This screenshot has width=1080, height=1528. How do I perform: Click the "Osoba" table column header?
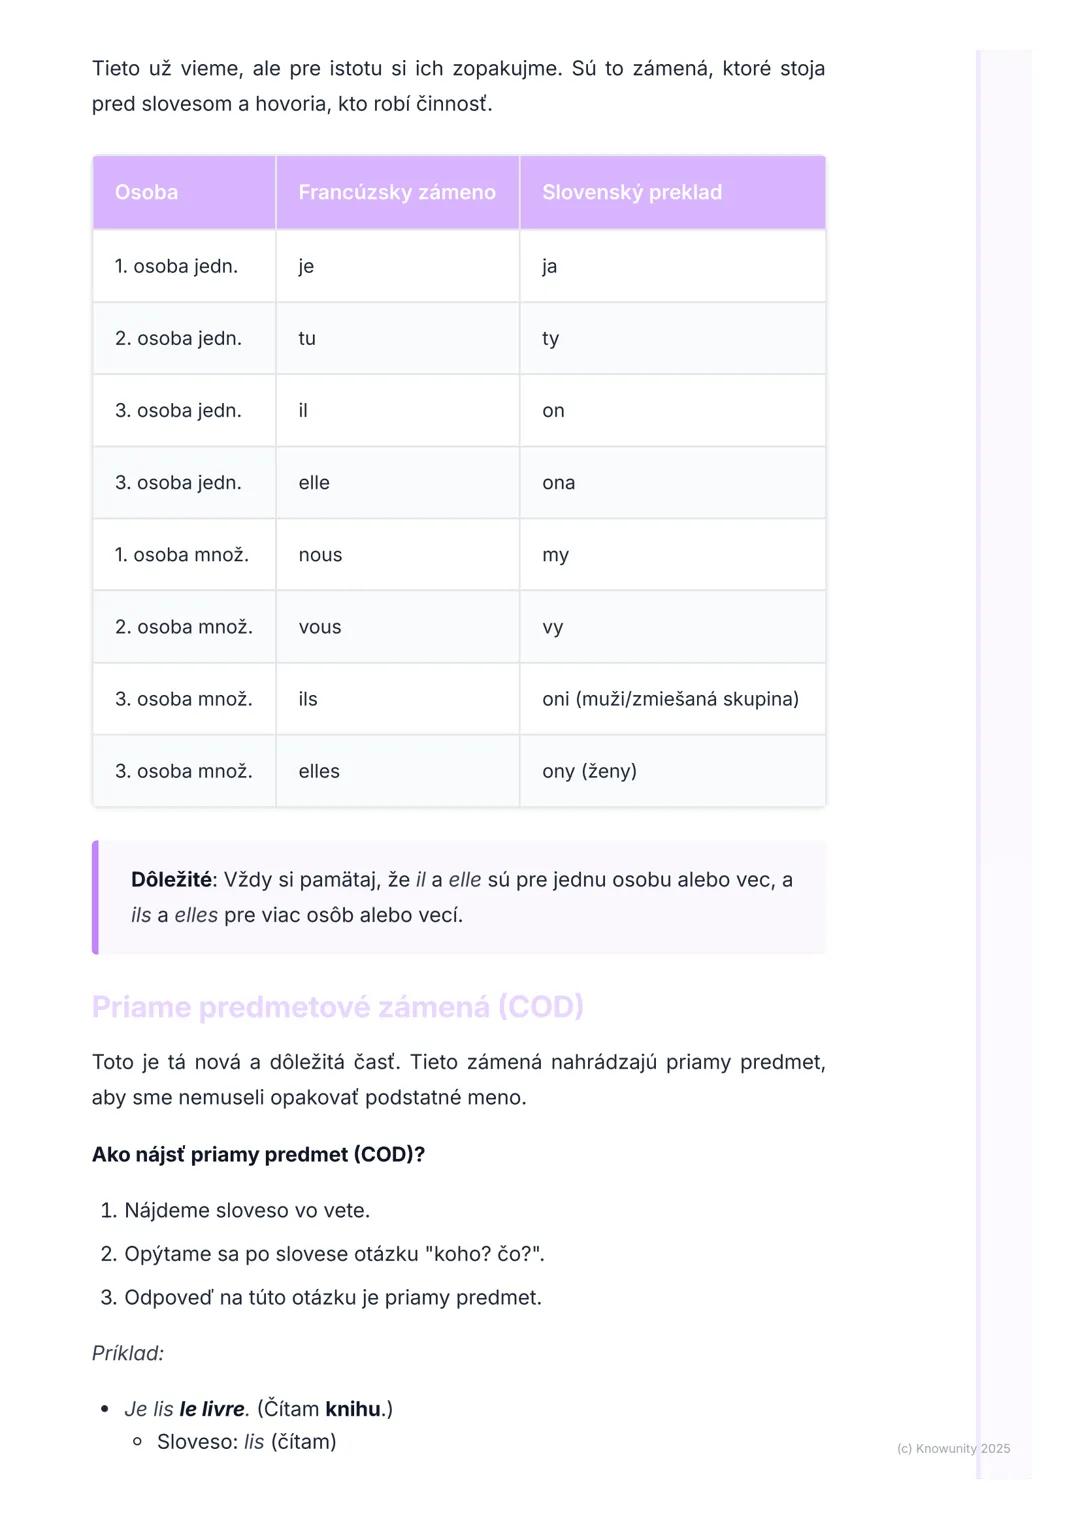pyautogui.click(x=146, y=192)
